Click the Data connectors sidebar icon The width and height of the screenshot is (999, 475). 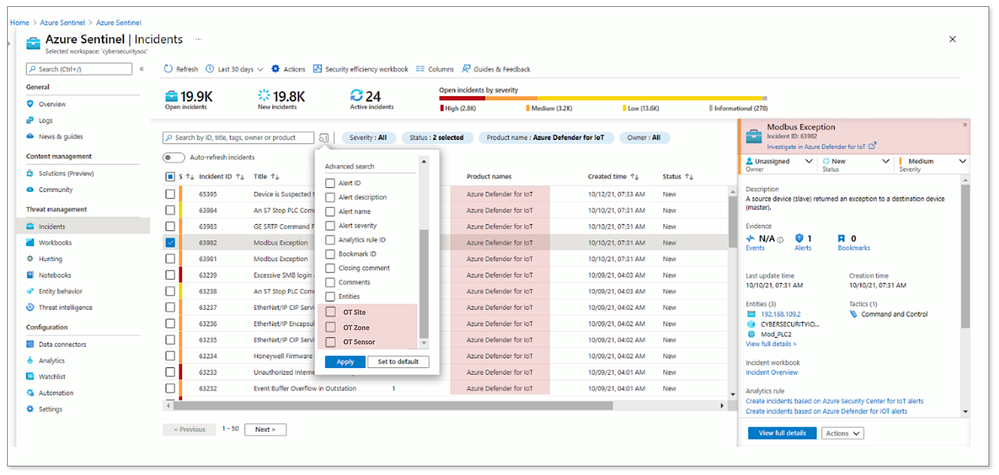30,344
